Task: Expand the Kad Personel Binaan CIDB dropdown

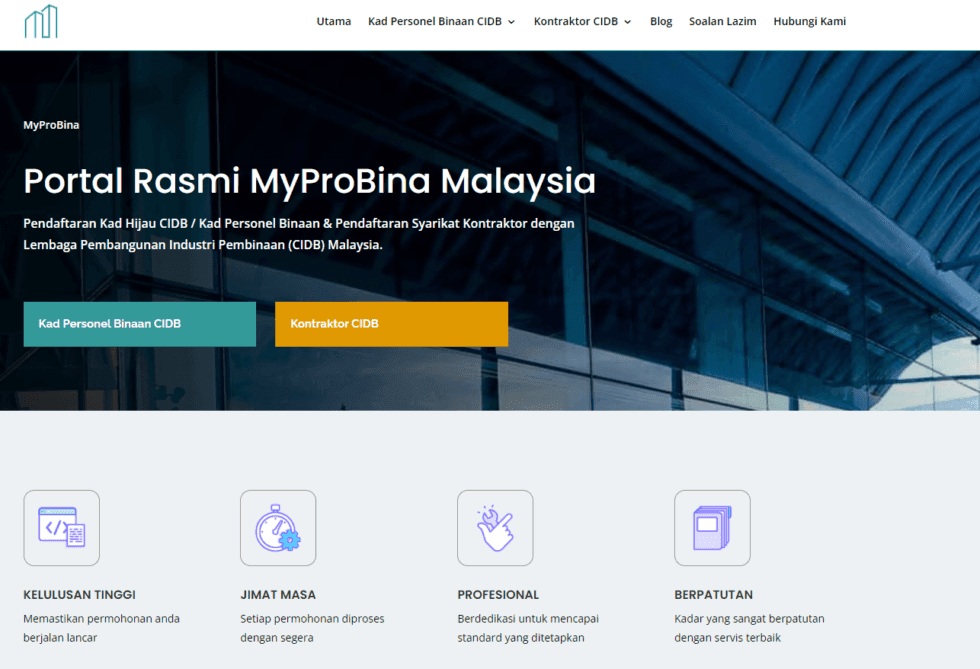Action: (435, 21)
